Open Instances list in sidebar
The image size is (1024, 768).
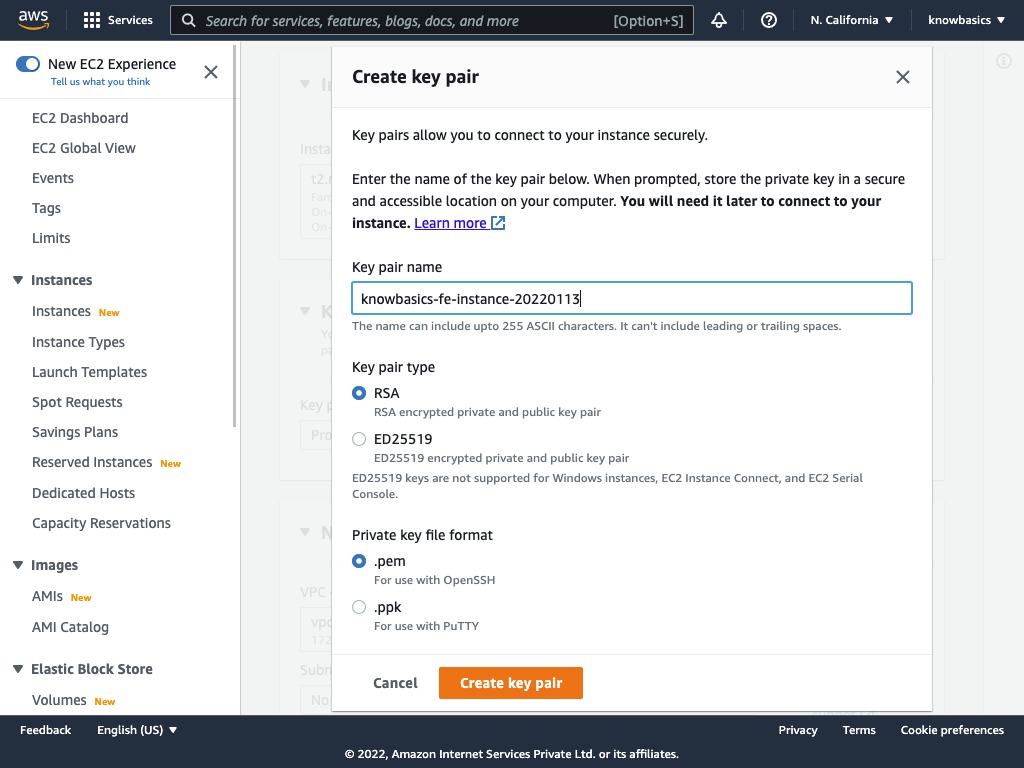click(x=61, y=312)
